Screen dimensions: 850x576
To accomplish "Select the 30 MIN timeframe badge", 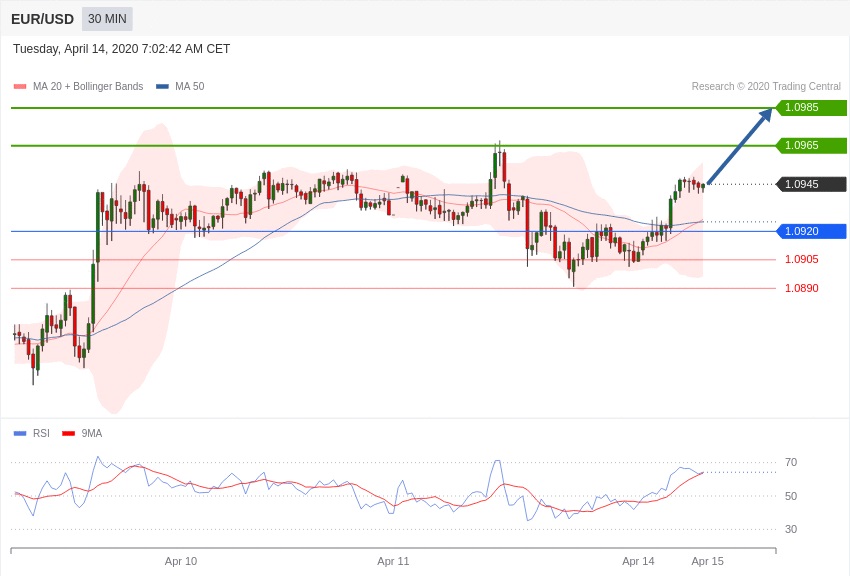I will [107, 19].
